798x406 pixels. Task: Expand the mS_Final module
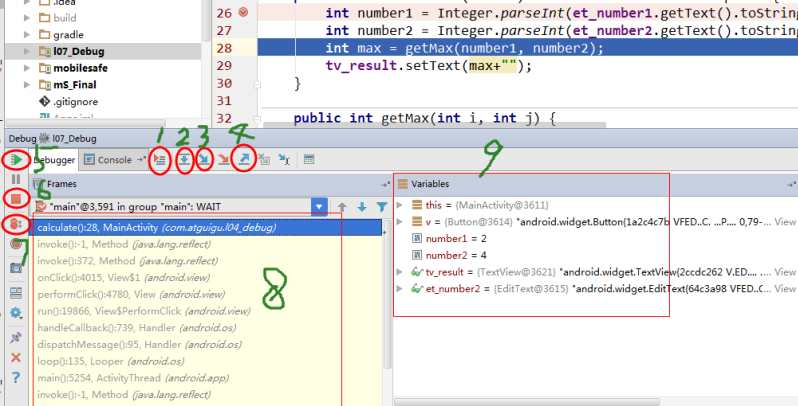pos(27,85)
